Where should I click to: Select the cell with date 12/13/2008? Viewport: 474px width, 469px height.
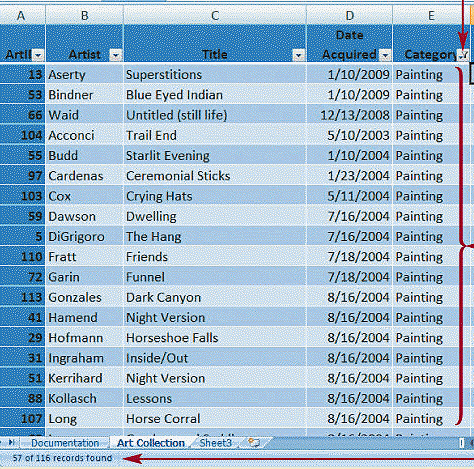pyautogui.click(x=349, y=115)
